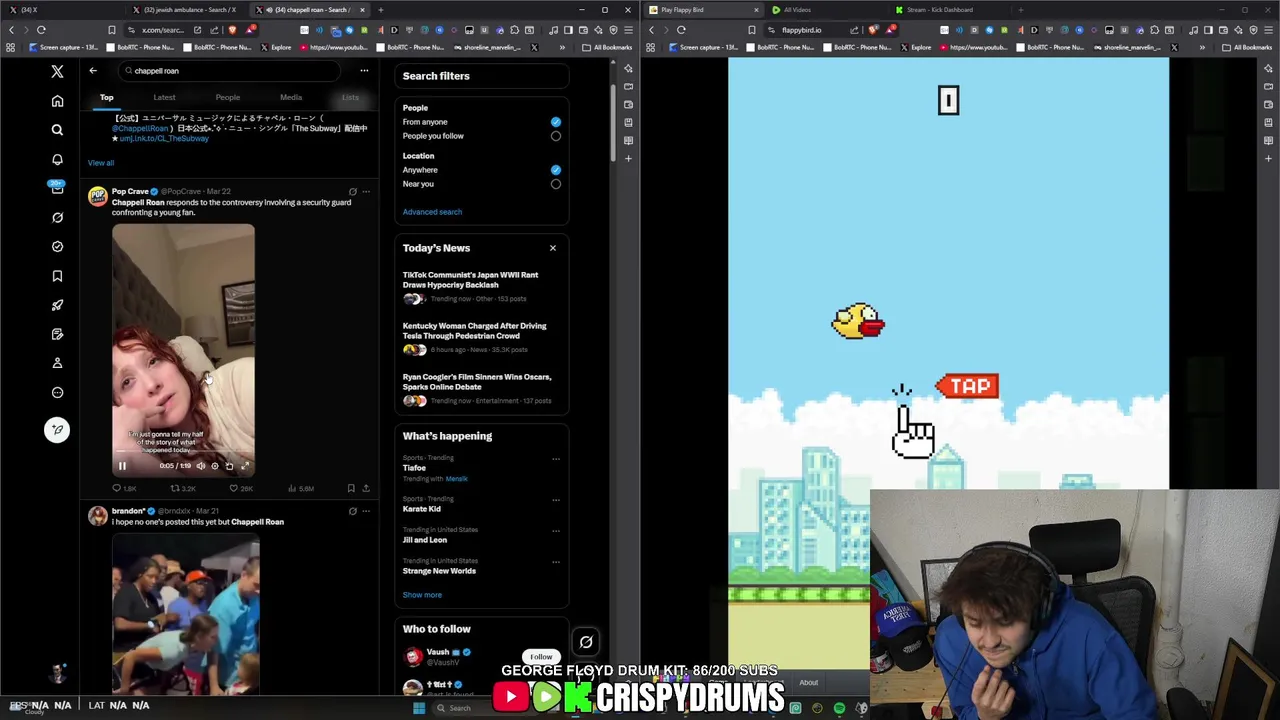The height and width of the screenshot is (720, 1280).
Task: Select the From anyone radio button
Action: [x=556, y=122]
